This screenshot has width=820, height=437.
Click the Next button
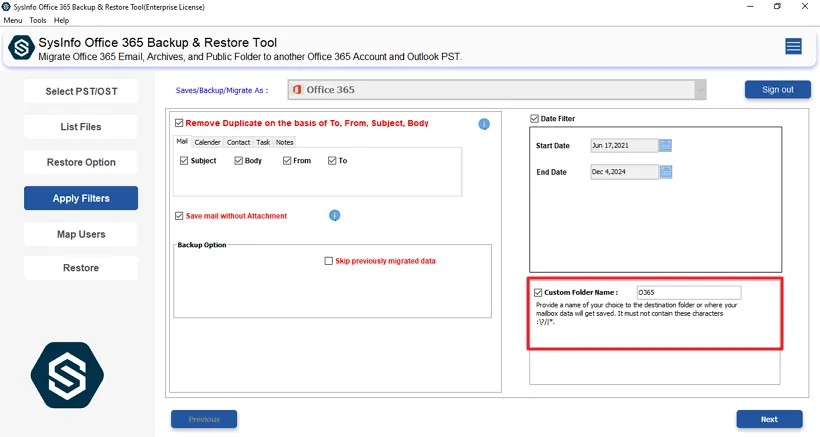click(769, 419)
